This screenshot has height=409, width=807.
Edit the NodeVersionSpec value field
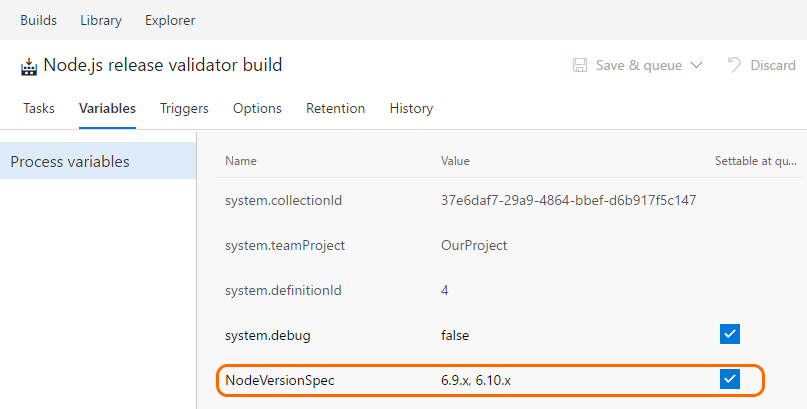point(481,380)
